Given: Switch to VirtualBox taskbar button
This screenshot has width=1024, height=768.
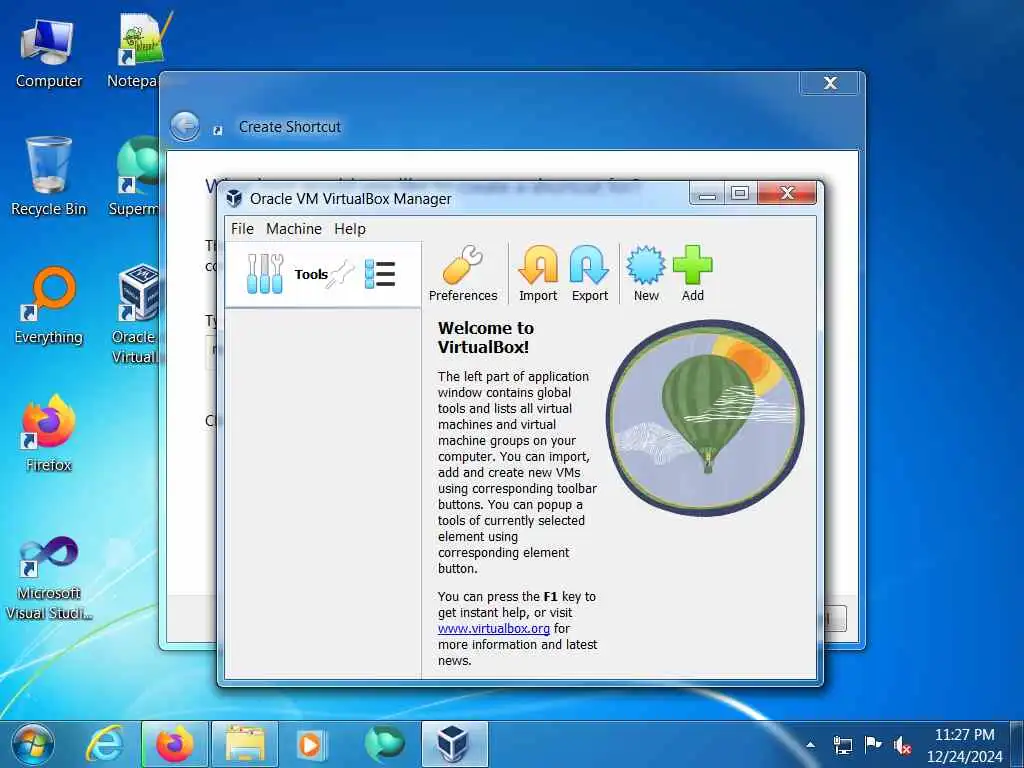Looking at the screenshot, I should pyautogui.click(x=455, y=744).
